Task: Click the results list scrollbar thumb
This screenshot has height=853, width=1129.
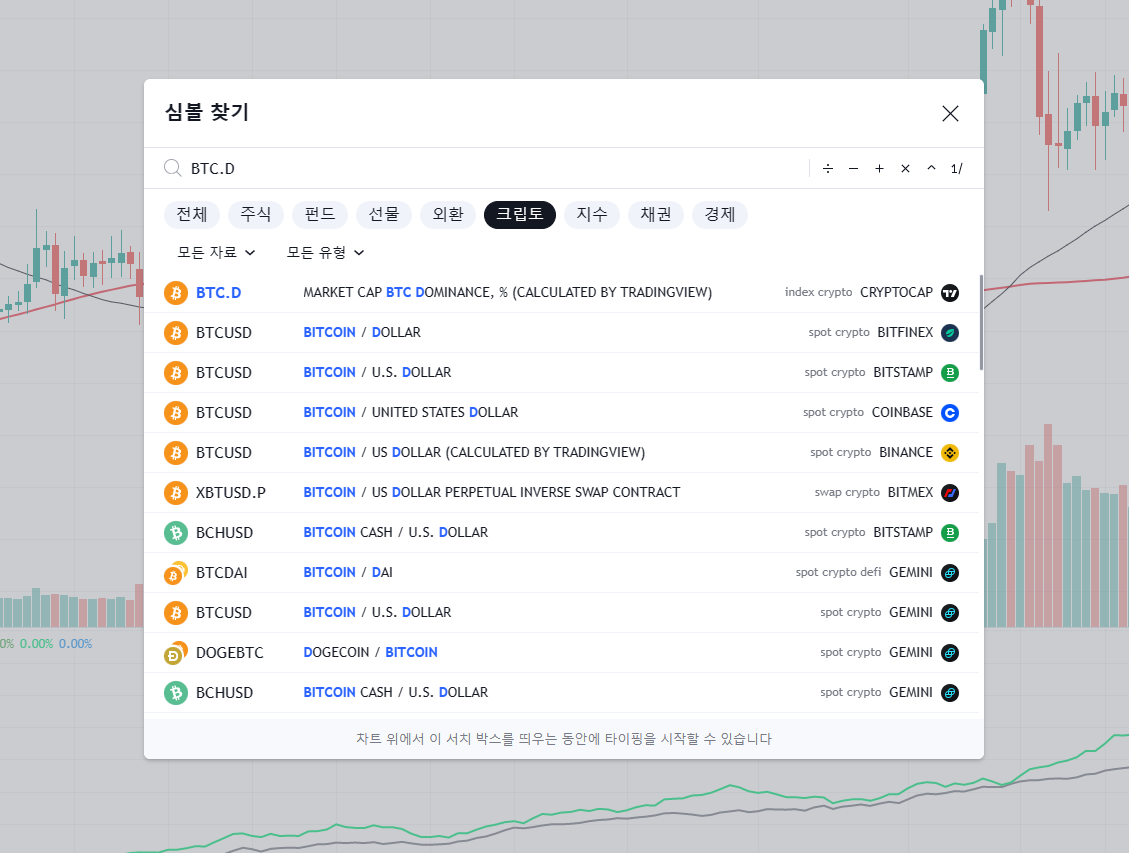Action: point(981,322)
